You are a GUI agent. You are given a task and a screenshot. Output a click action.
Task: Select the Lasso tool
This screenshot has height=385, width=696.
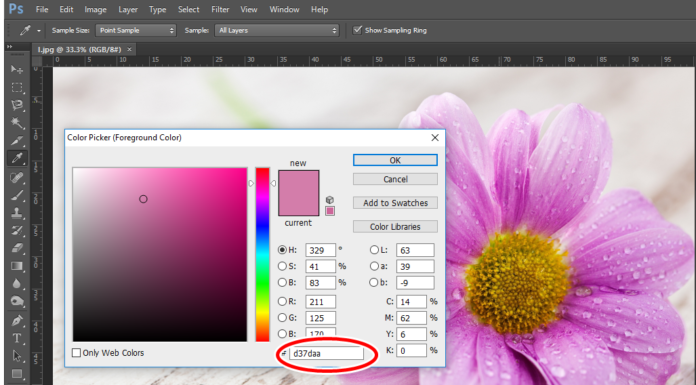pos(17,105)
